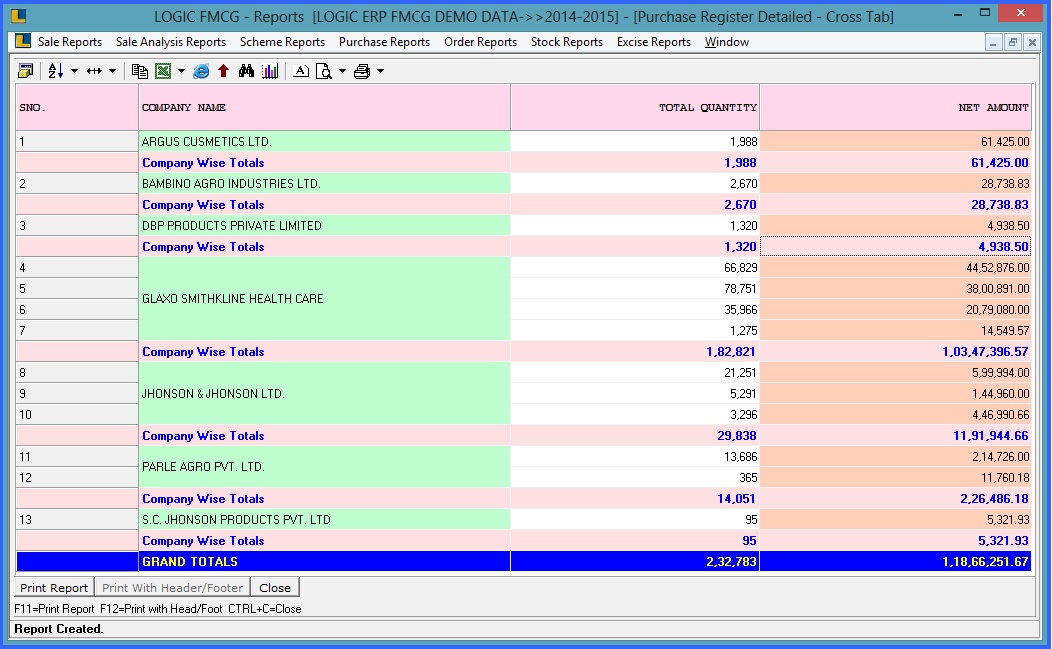Click the SNO. column header
This screenshot has height=649, width=1052.
77,107
